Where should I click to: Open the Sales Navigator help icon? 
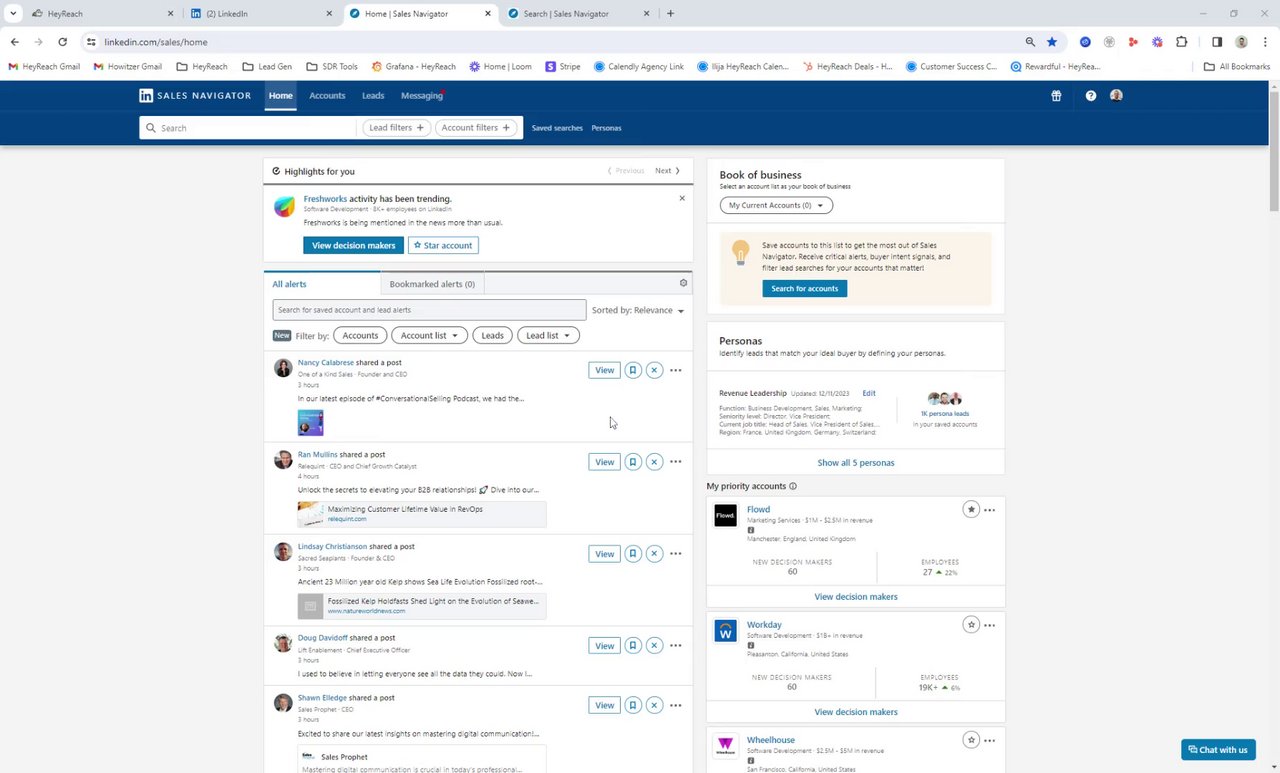point(1091,96)
